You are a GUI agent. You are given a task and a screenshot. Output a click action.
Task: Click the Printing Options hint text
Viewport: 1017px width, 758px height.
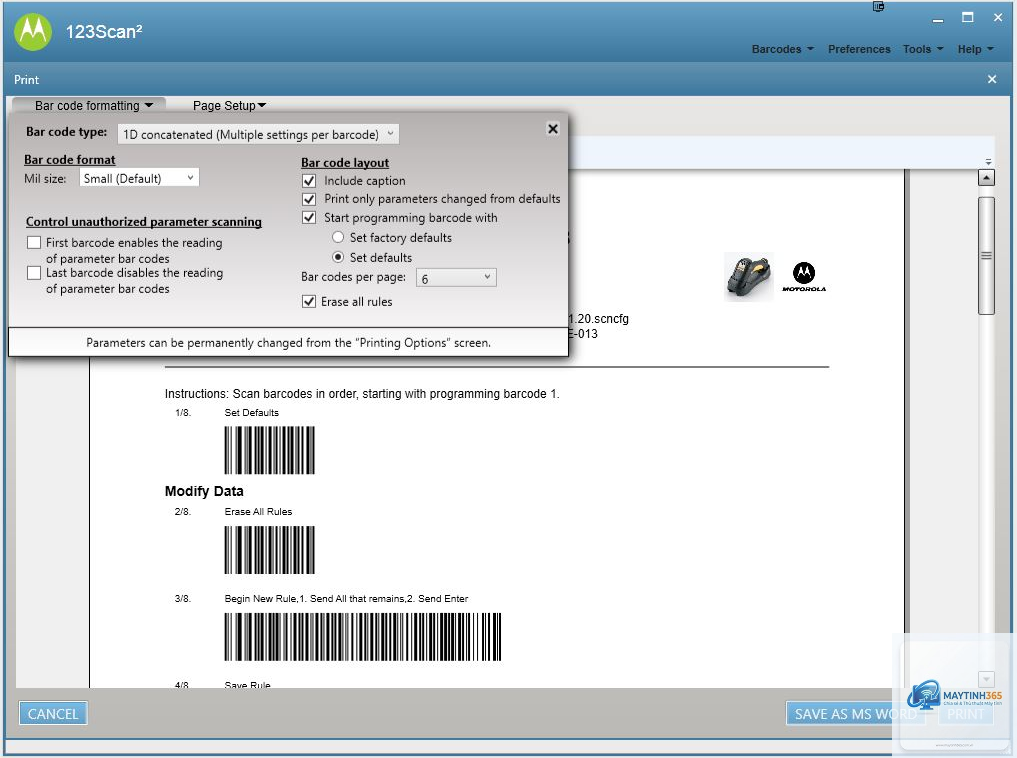point(289,342)
